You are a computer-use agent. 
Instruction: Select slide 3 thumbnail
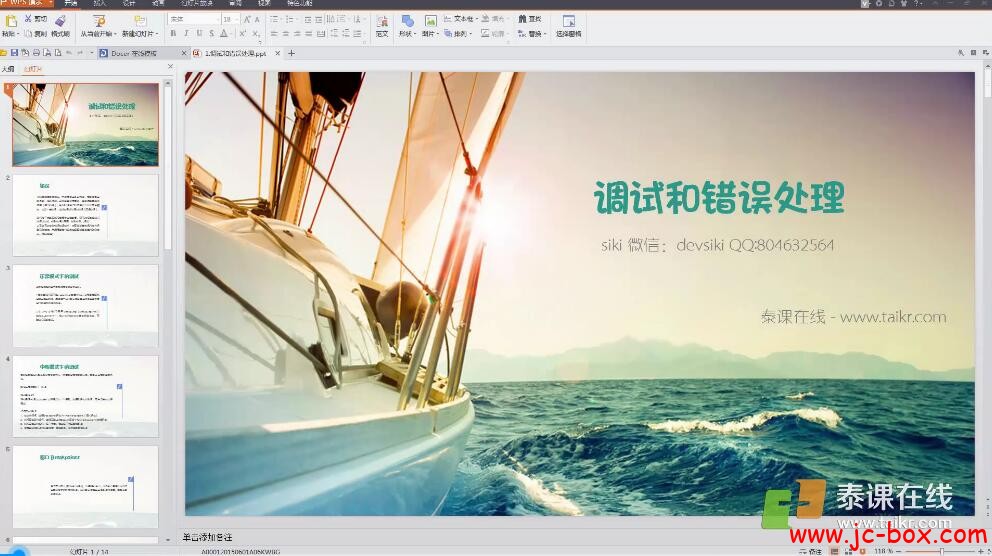pos(85,306)
